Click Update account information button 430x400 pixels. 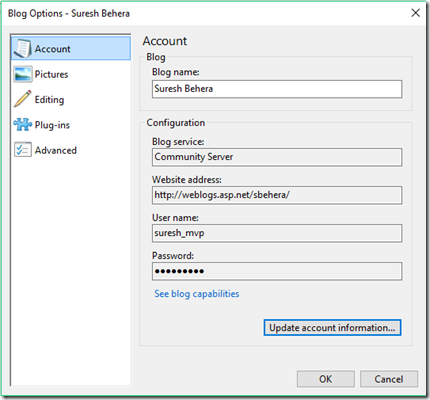[332, 328]
